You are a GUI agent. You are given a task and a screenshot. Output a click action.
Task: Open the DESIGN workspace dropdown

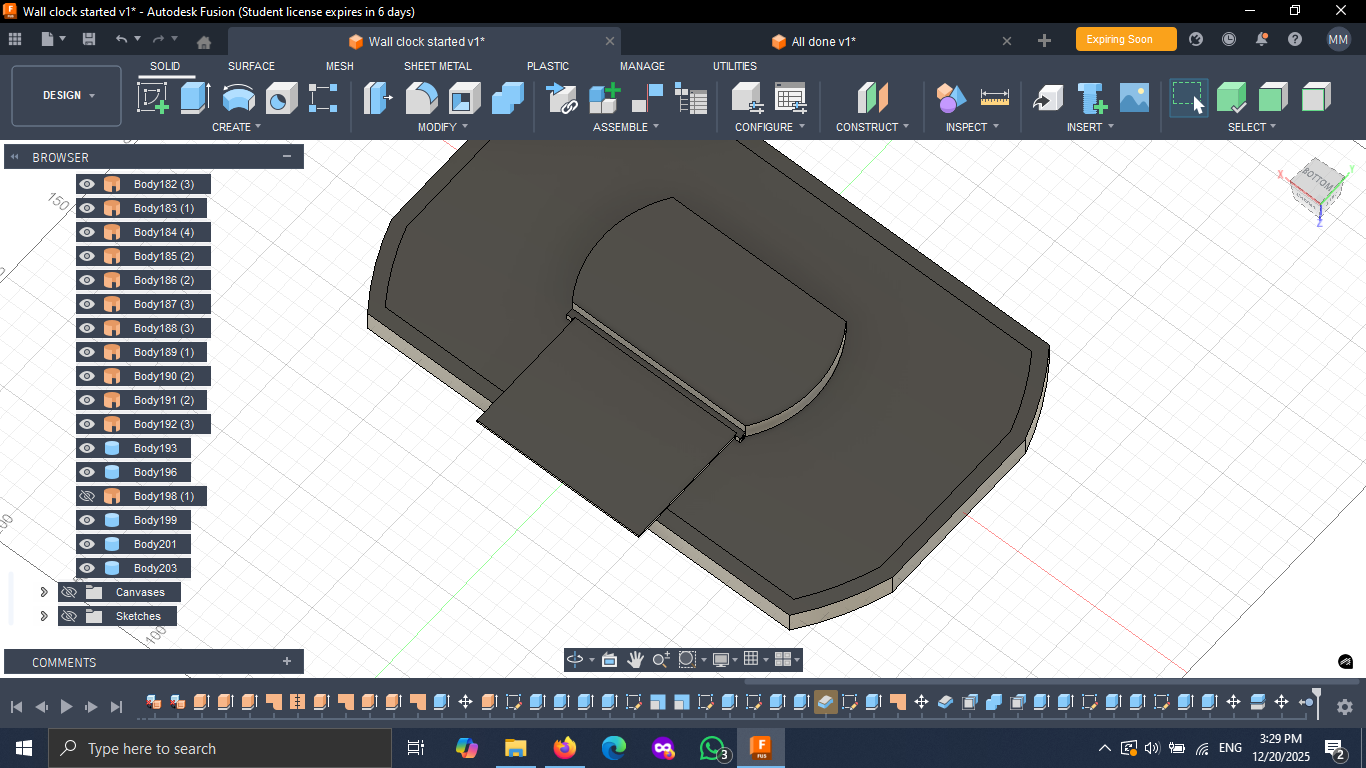click(x=67, y=96)
